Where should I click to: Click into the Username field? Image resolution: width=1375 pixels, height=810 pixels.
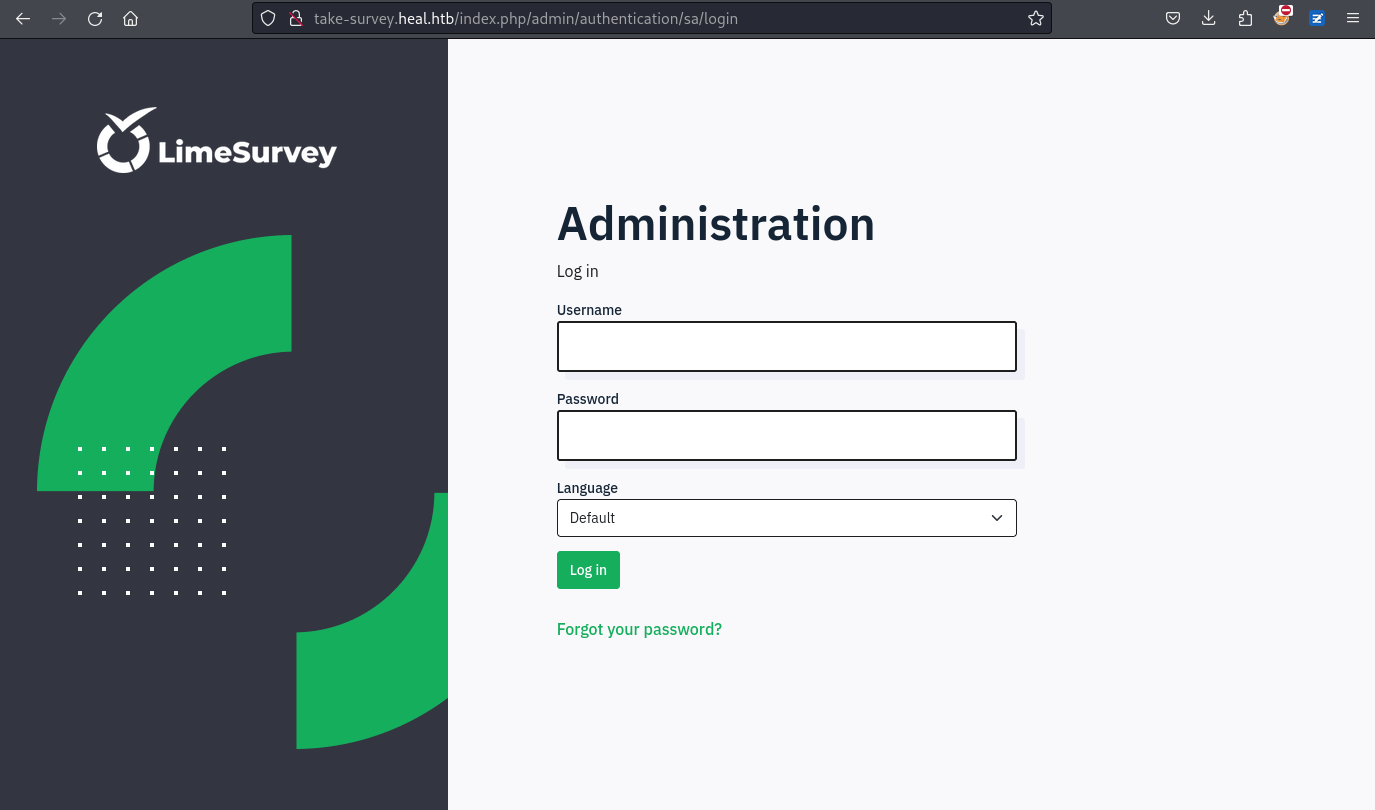pyautogui.click(x=786, y=346)
